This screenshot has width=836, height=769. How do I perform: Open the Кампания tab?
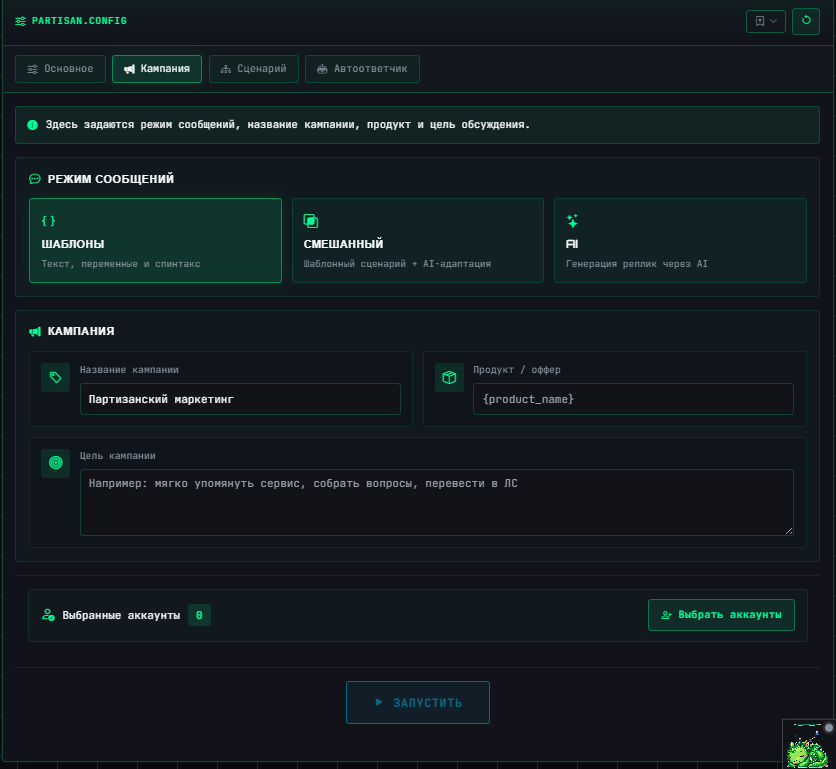157,69
